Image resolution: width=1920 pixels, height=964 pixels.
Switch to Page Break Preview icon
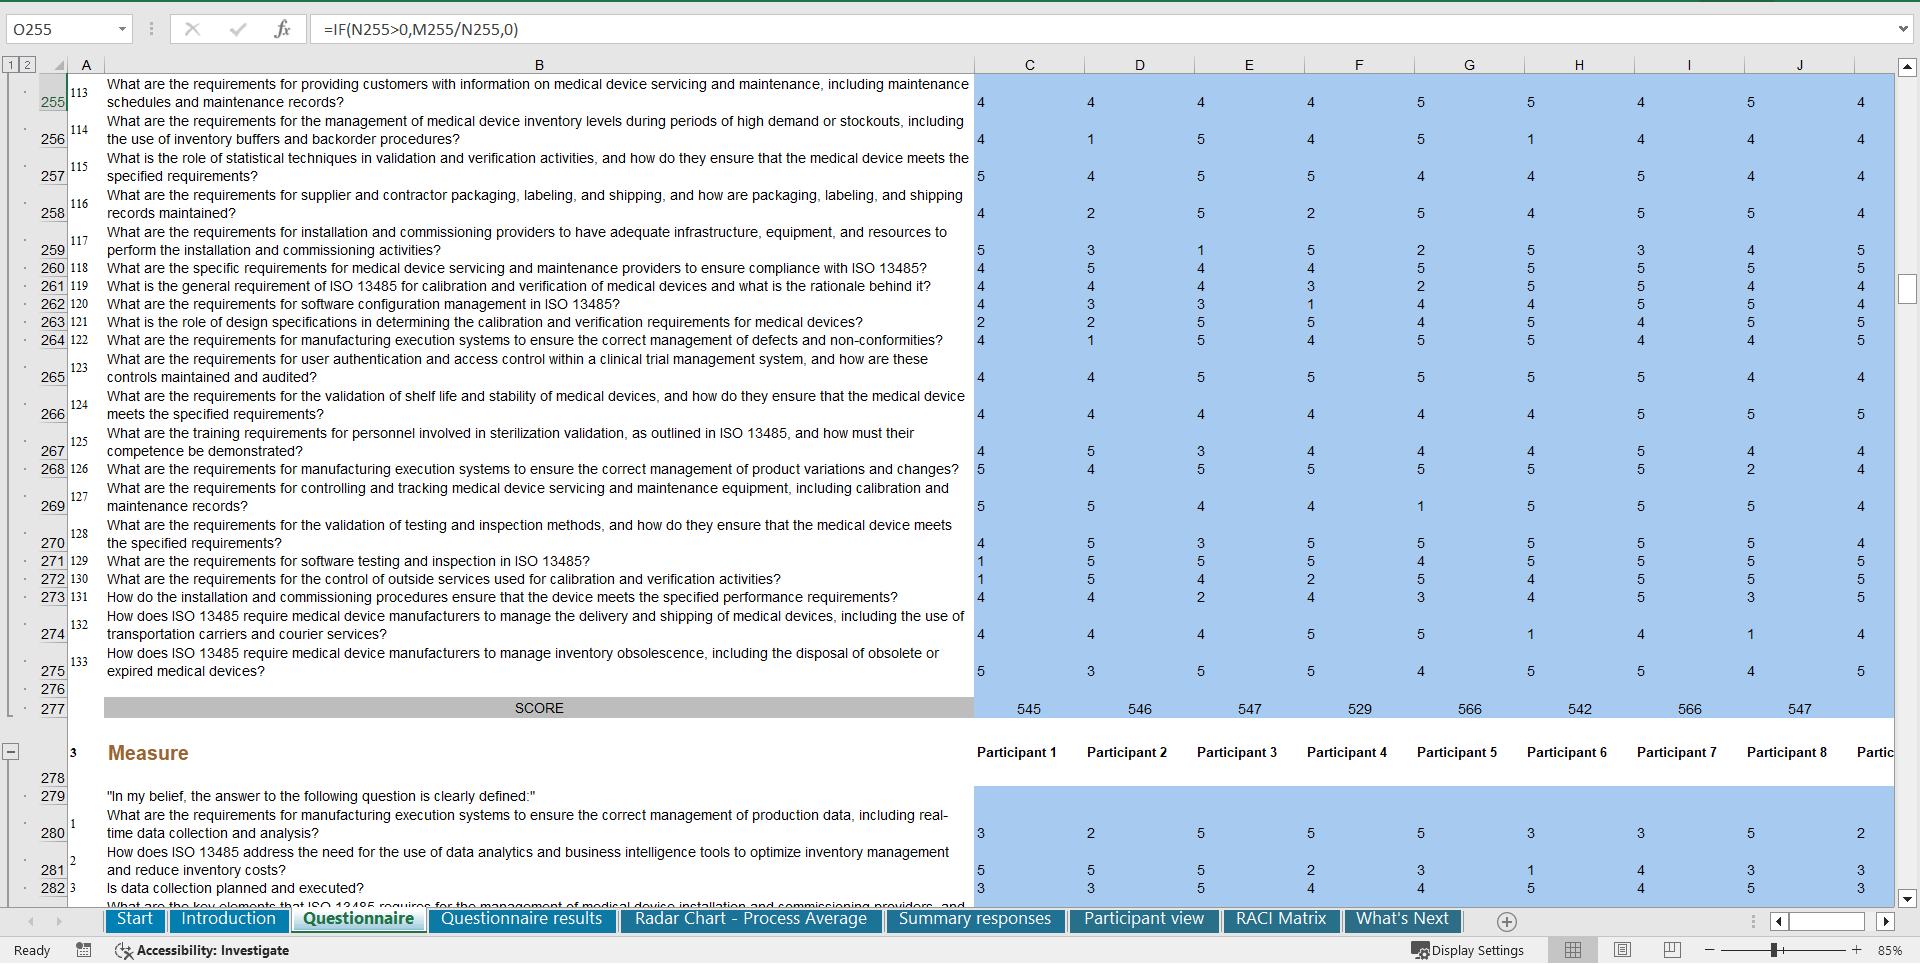(x=1672, y=950)
